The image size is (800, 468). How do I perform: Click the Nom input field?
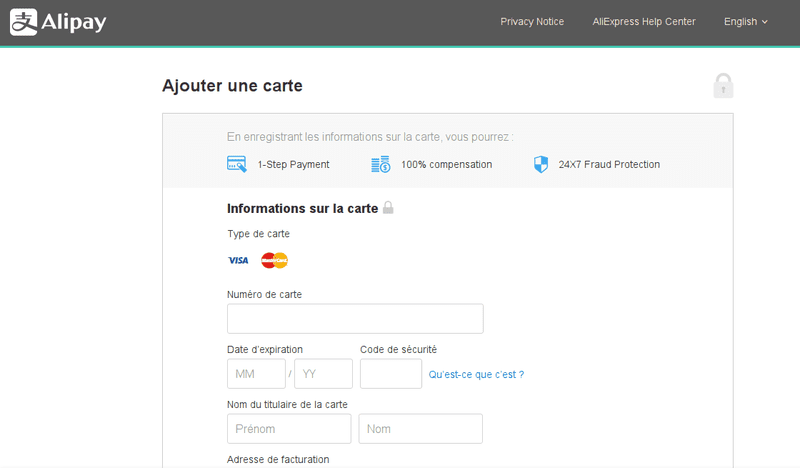coord(420,429)
